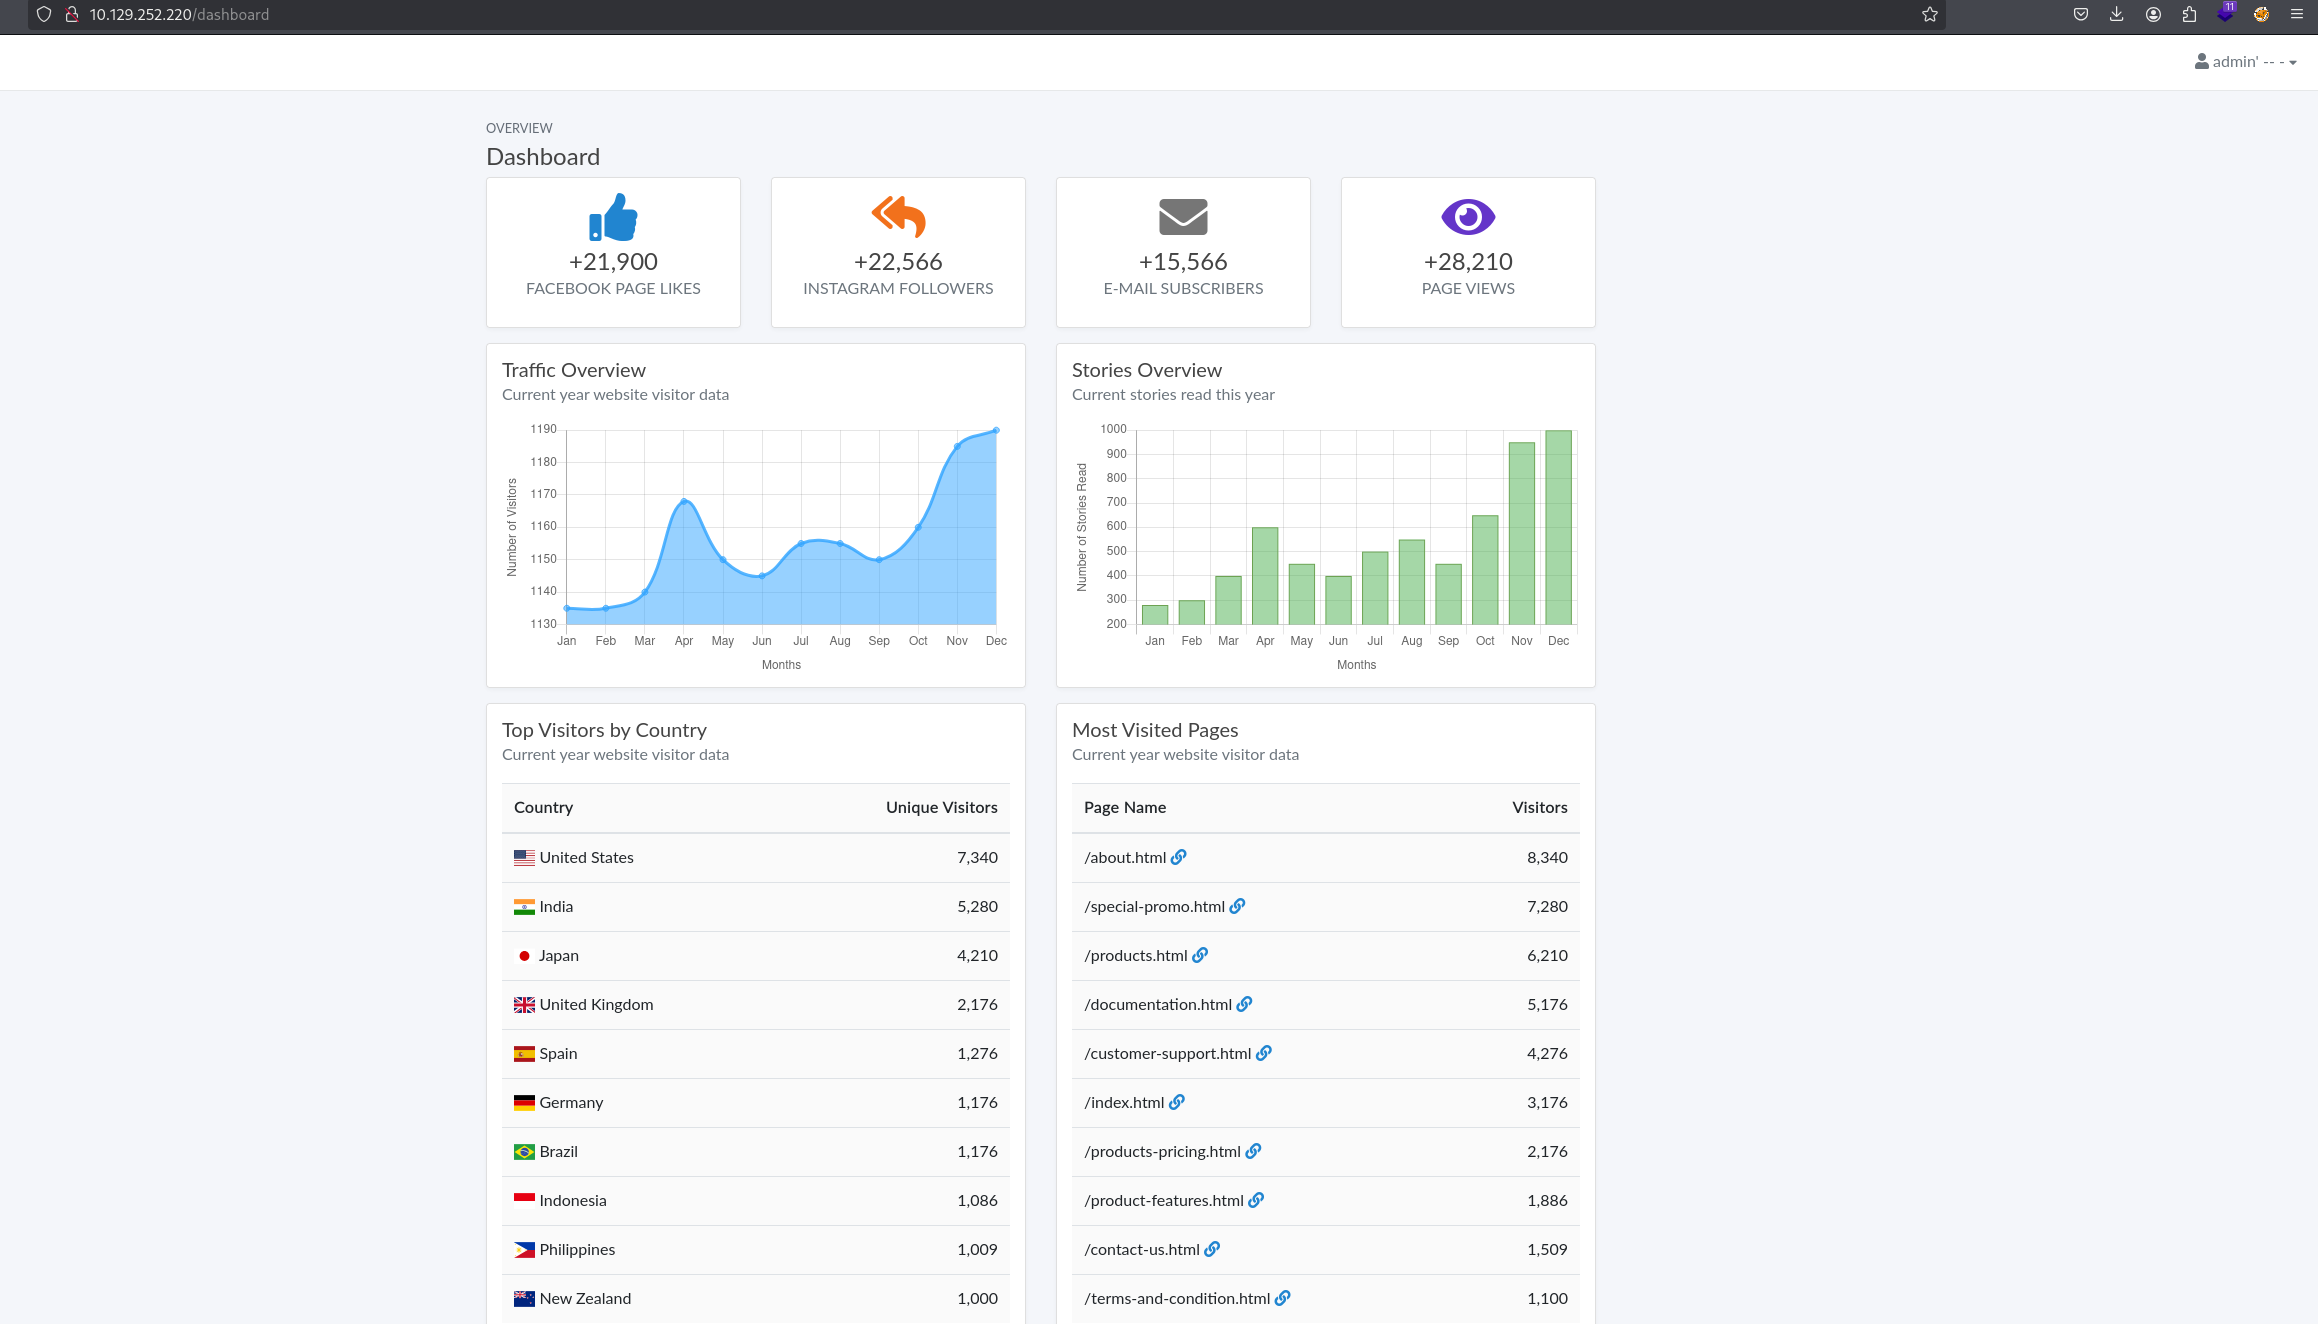
Task: Open the link icon next to /about.html
Action: 1179,857
